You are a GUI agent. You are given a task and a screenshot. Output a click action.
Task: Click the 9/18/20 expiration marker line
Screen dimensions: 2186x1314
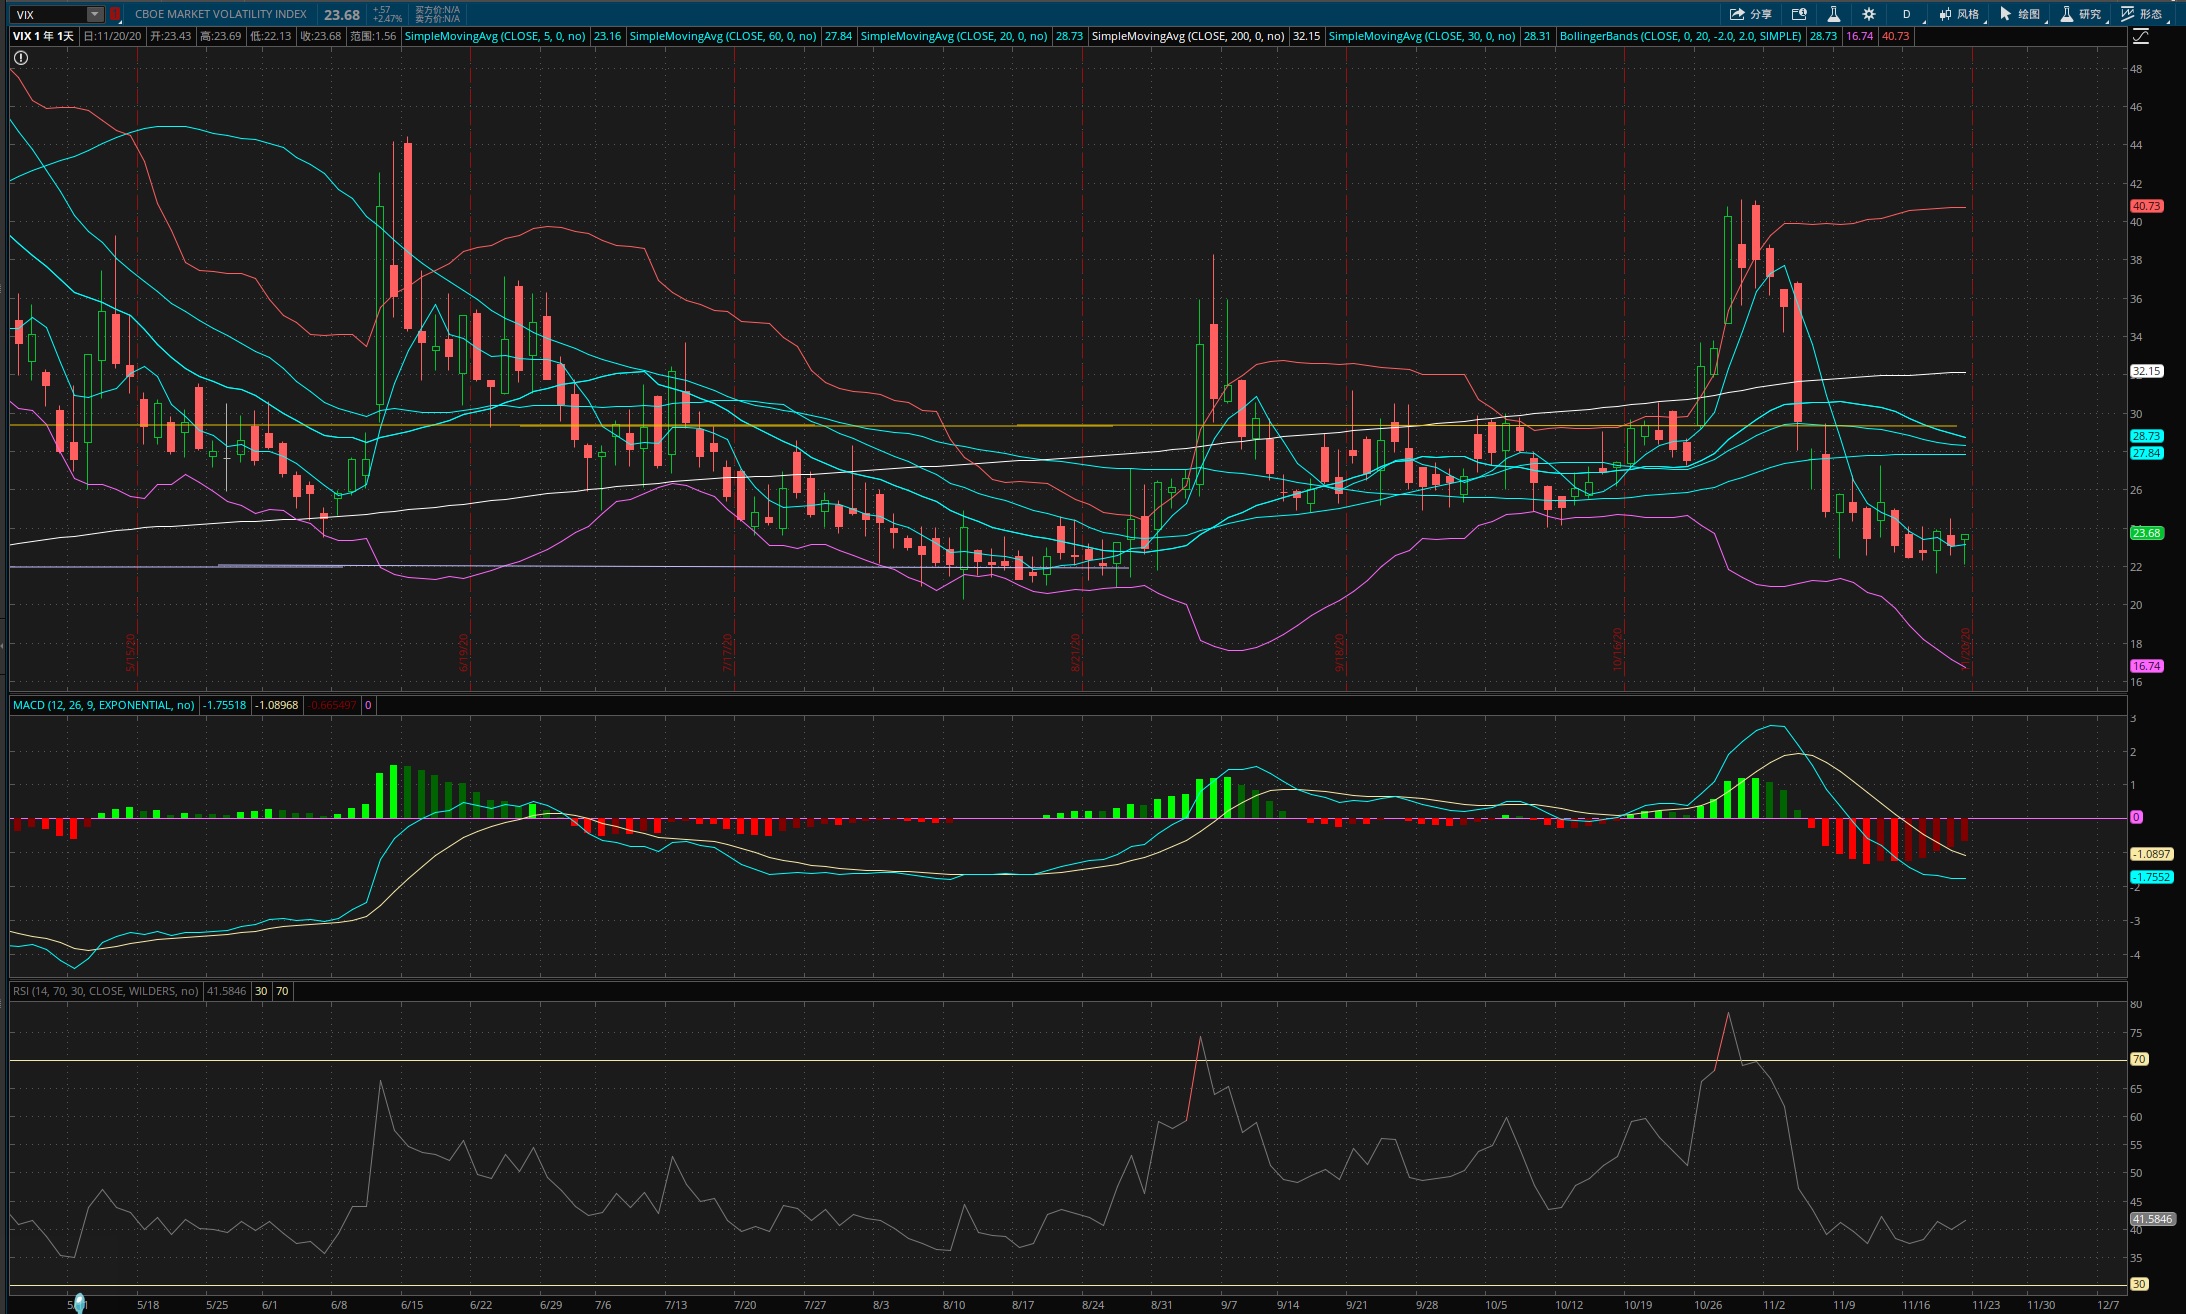(x=1346, y=370)
